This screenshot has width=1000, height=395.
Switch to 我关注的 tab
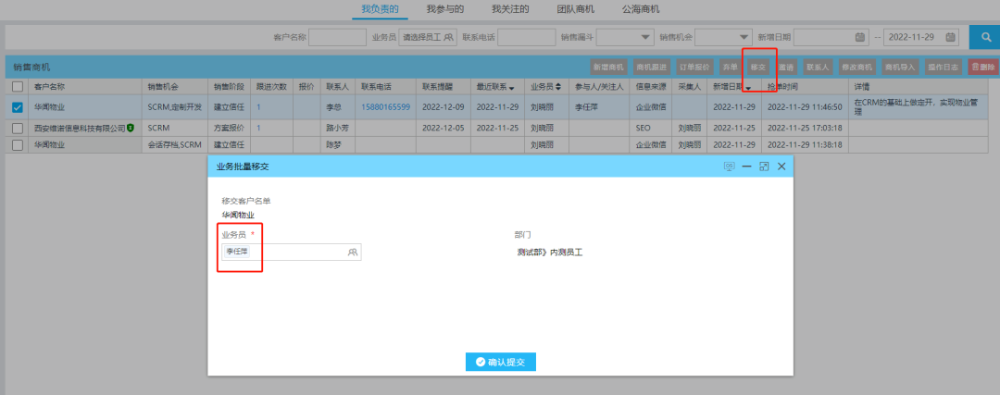tap(510, 9)
